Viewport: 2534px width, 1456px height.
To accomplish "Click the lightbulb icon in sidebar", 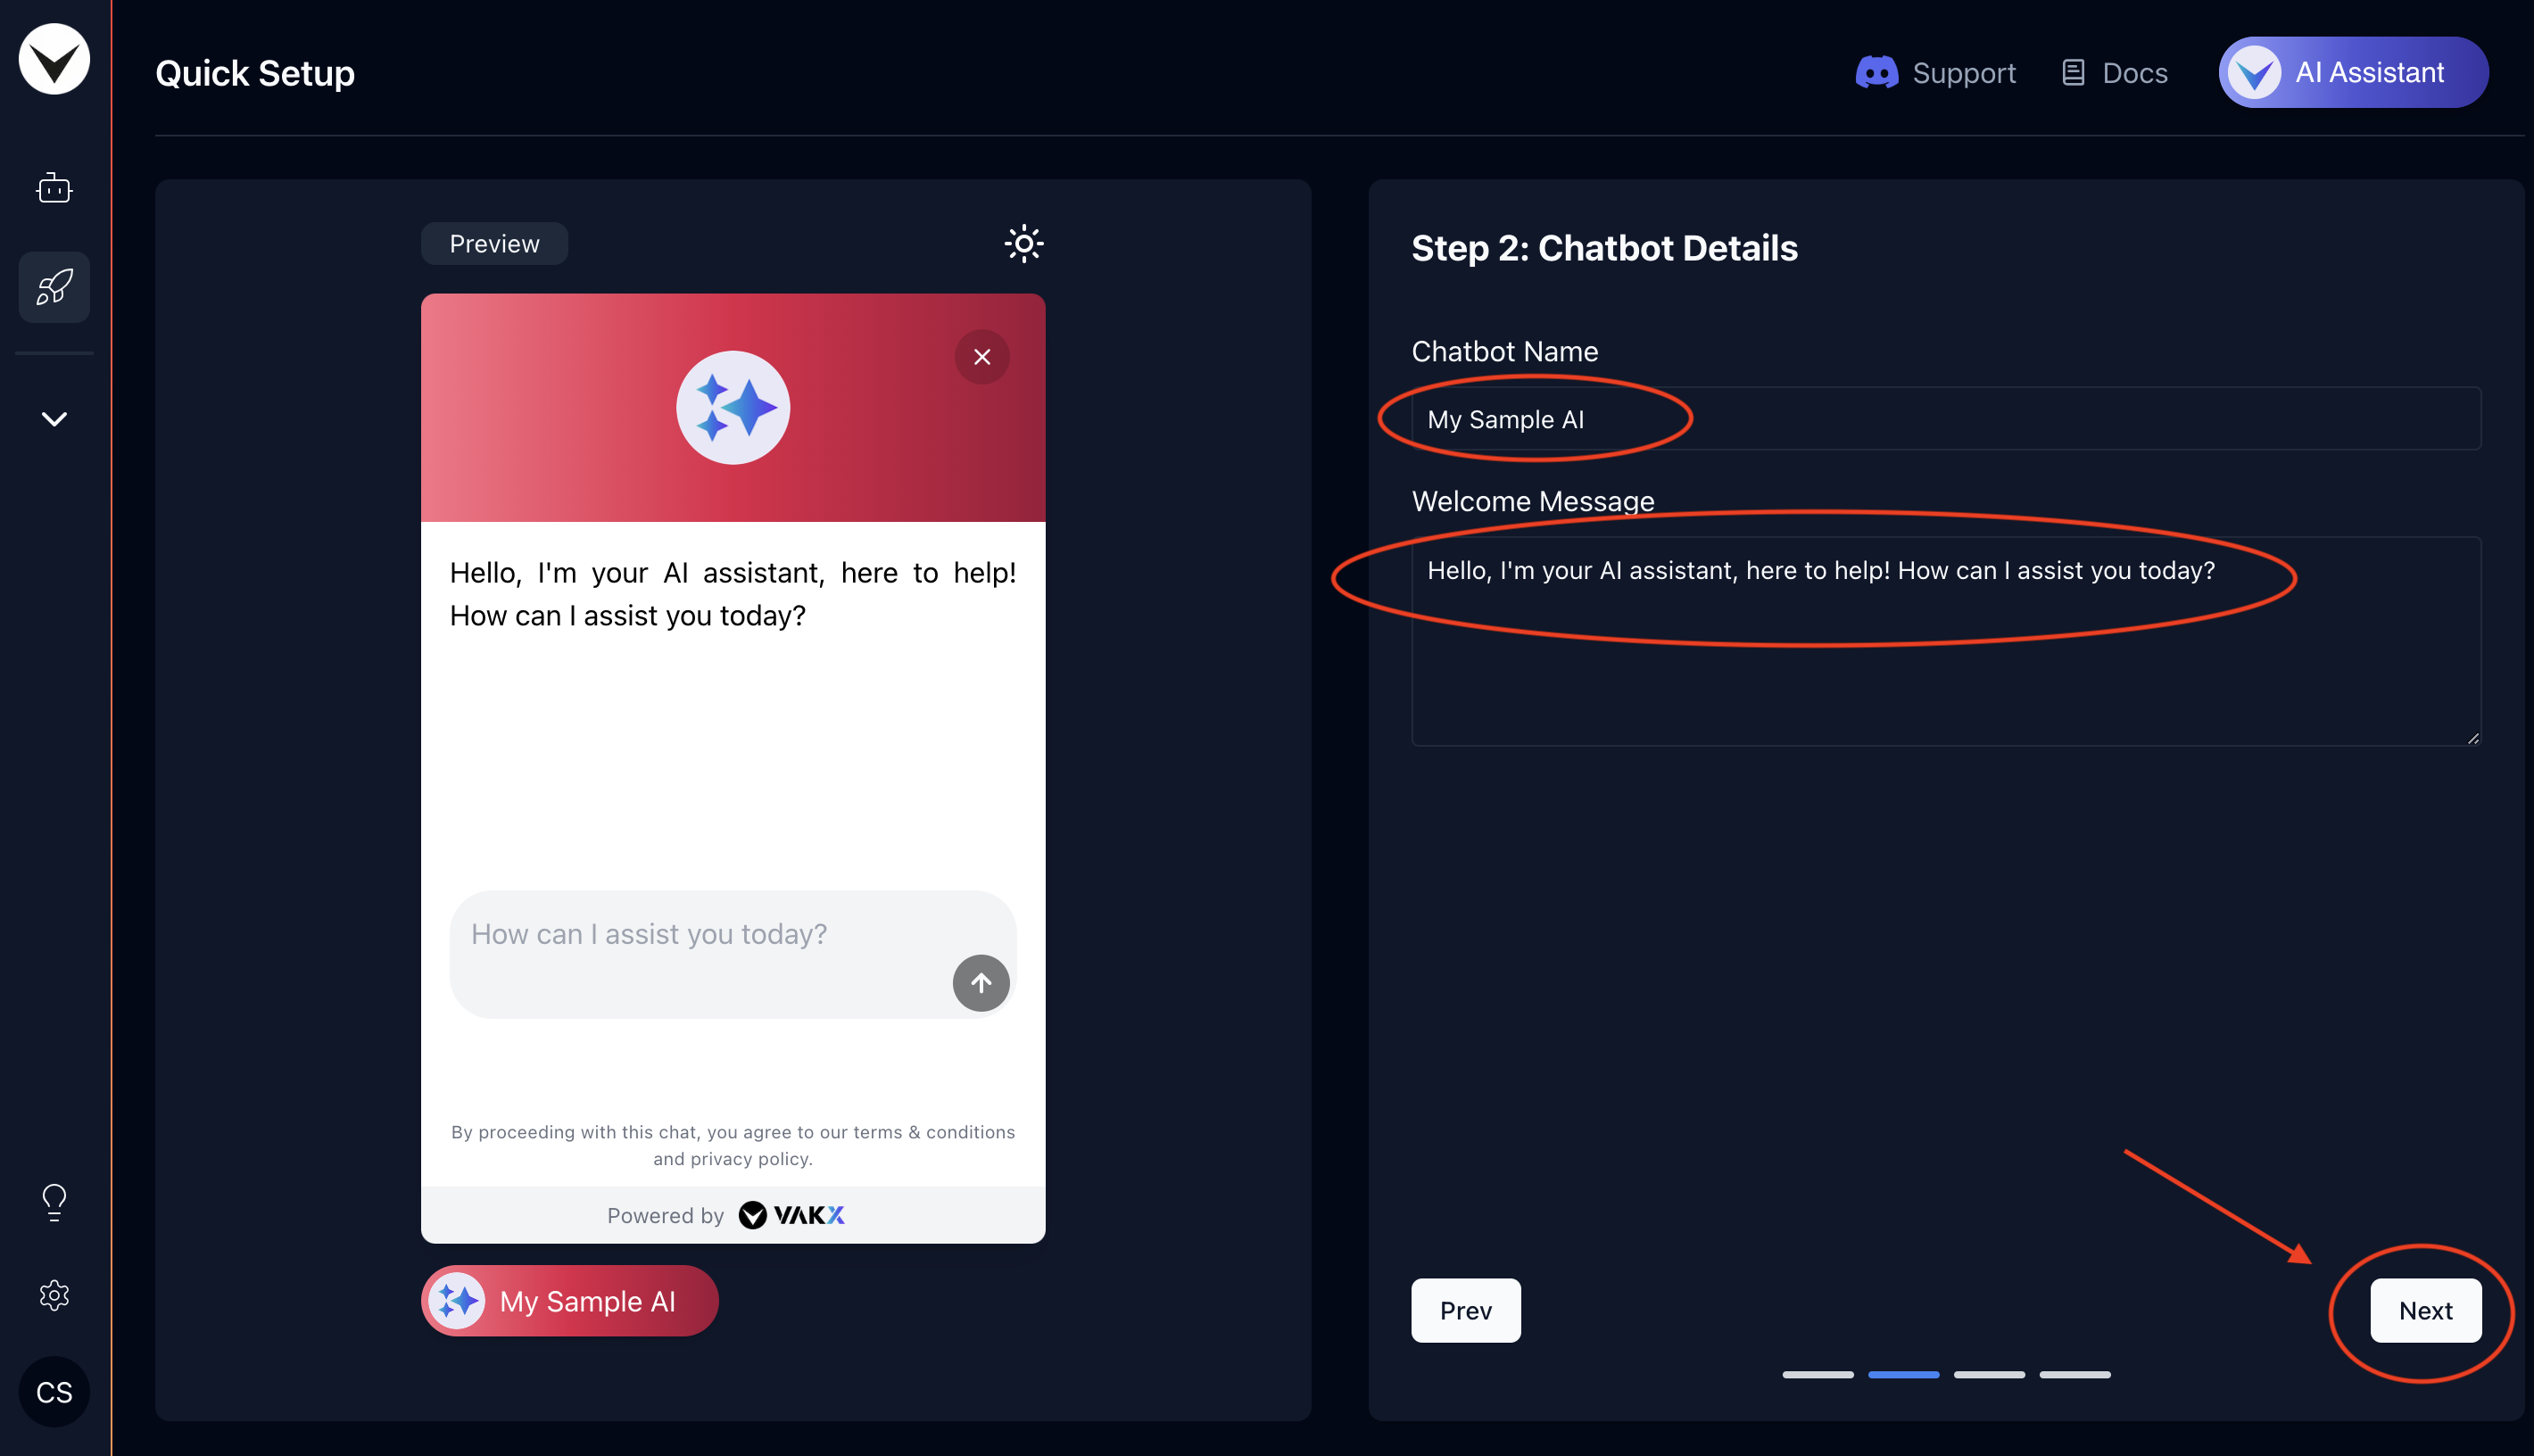I will [x=53, y=1200].
